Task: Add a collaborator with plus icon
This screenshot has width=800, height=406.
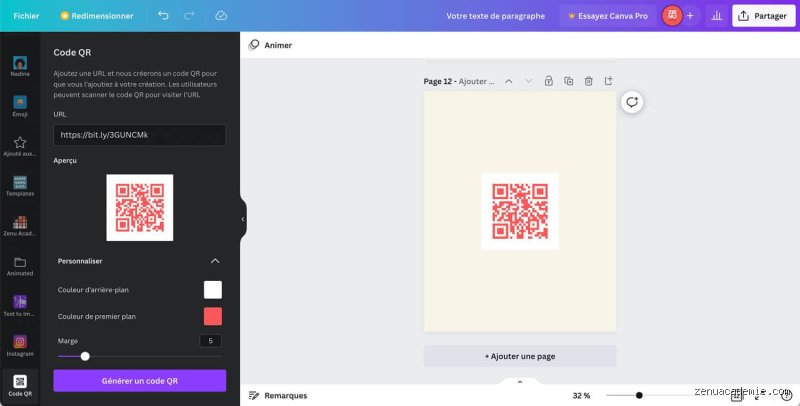Action: coord(690,16)
